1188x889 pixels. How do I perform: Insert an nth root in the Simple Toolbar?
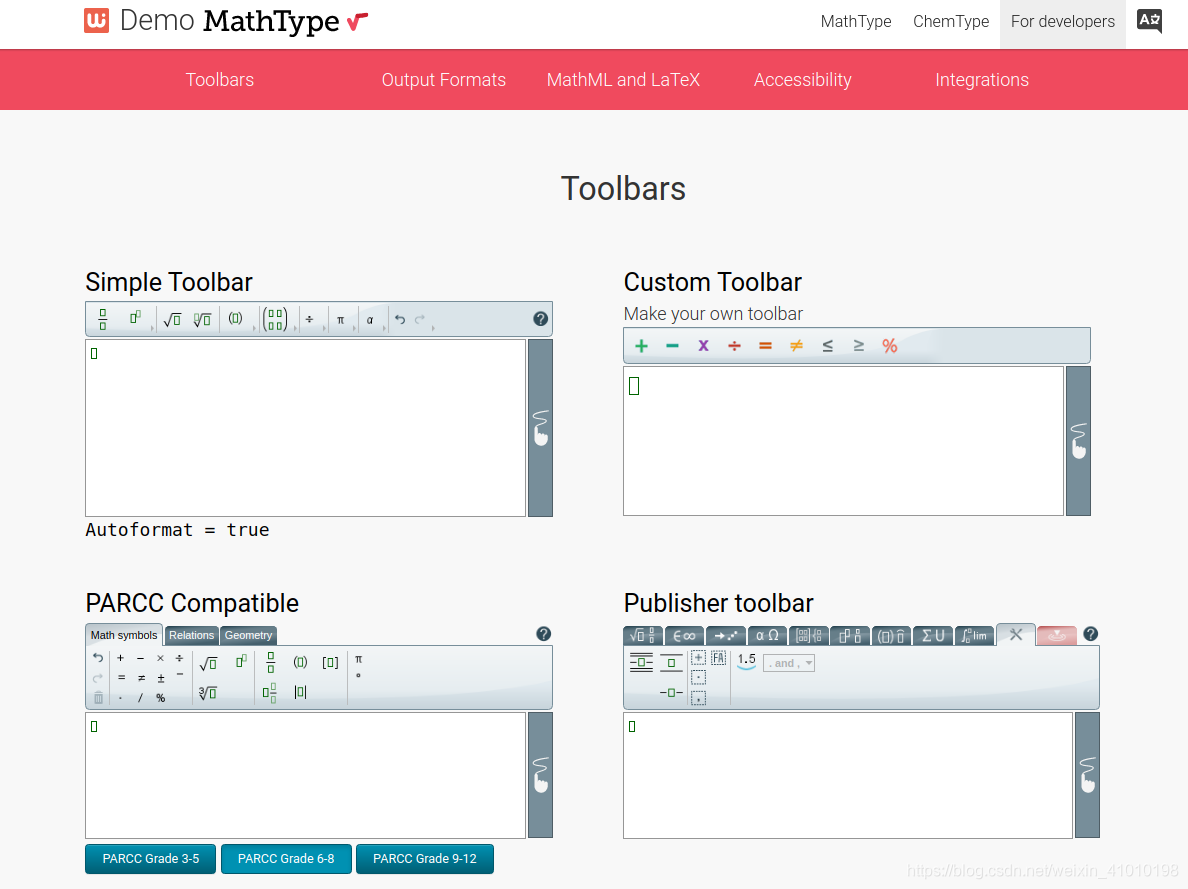(202, 319)
